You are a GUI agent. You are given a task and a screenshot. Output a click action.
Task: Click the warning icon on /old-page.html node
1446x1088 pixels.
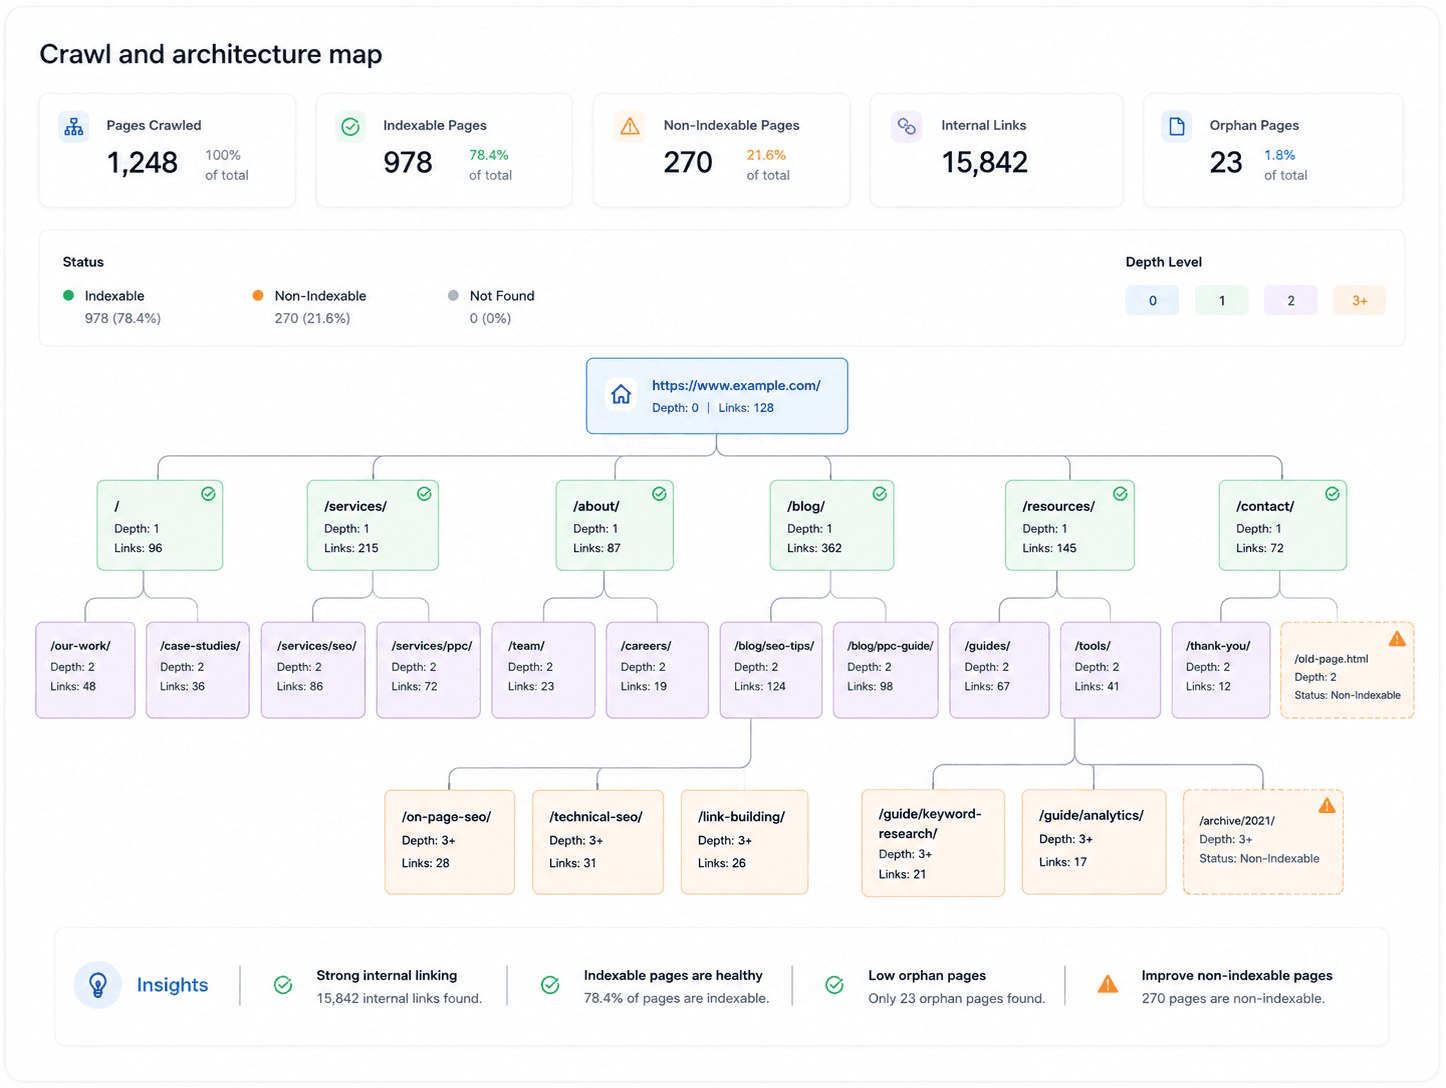point(1397,639)
